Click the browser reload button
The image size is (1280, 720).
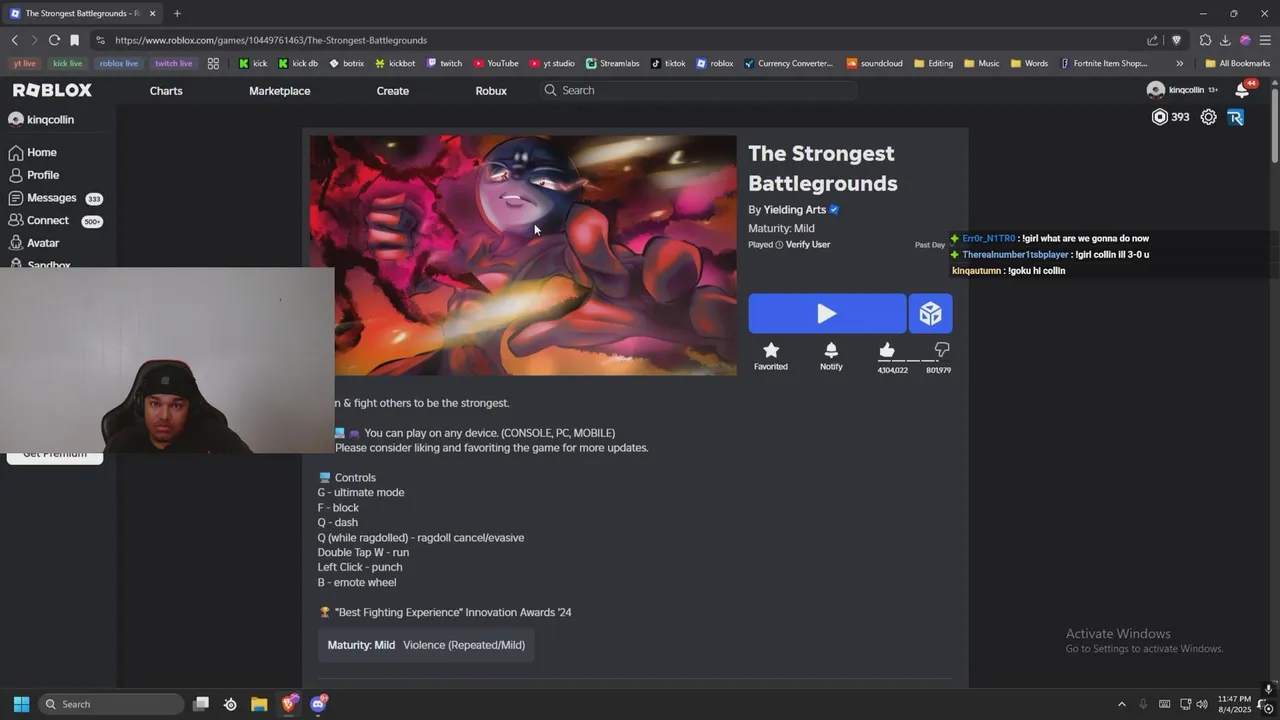pyautogui.click(x=54, y=40)
